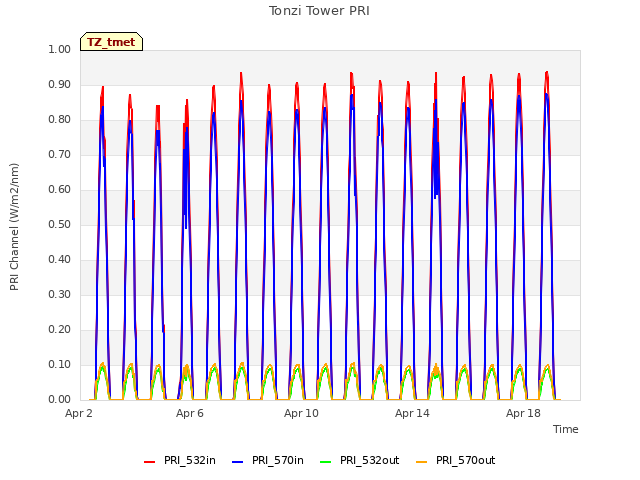Click the orange PRI_570out legend swatch
This screenshot has width=640, height=480.
421,462
